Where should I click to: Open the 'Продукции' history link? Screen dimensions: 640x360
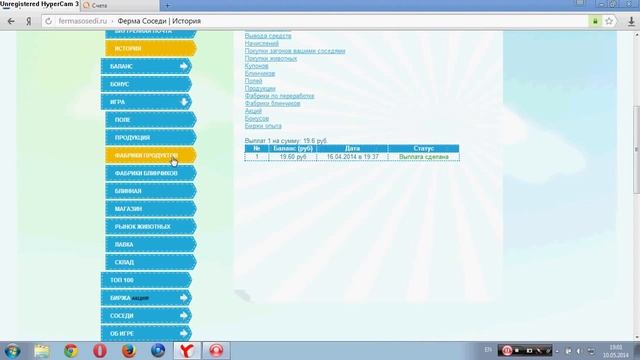(260, 88)
